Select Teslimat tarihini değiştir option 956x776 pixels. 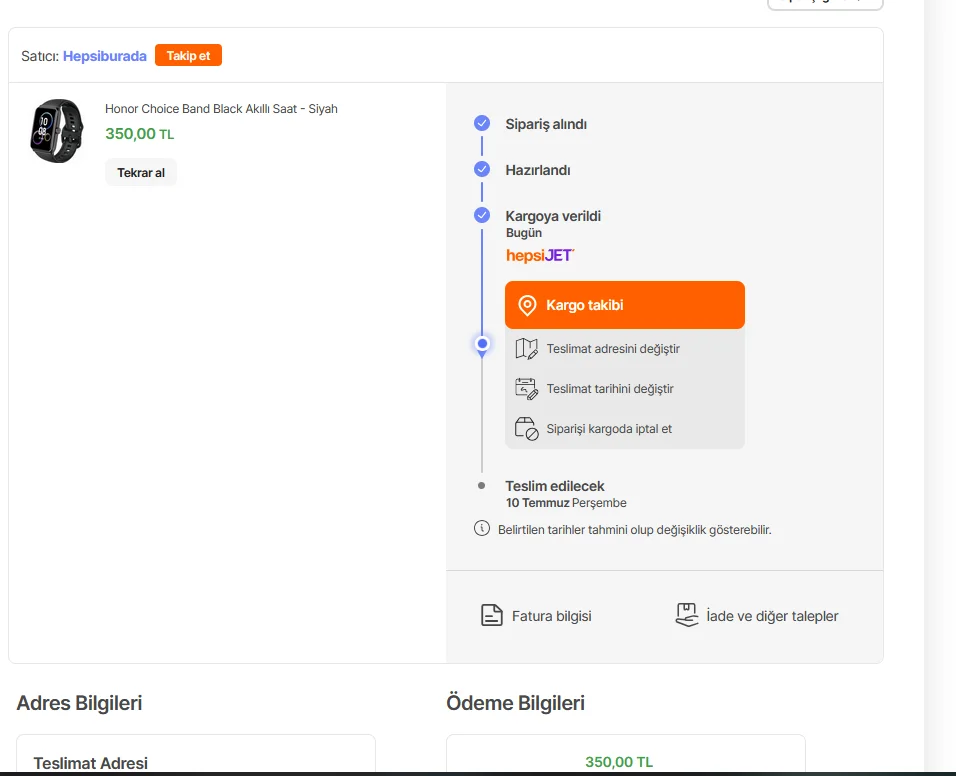tap(625, 389)
